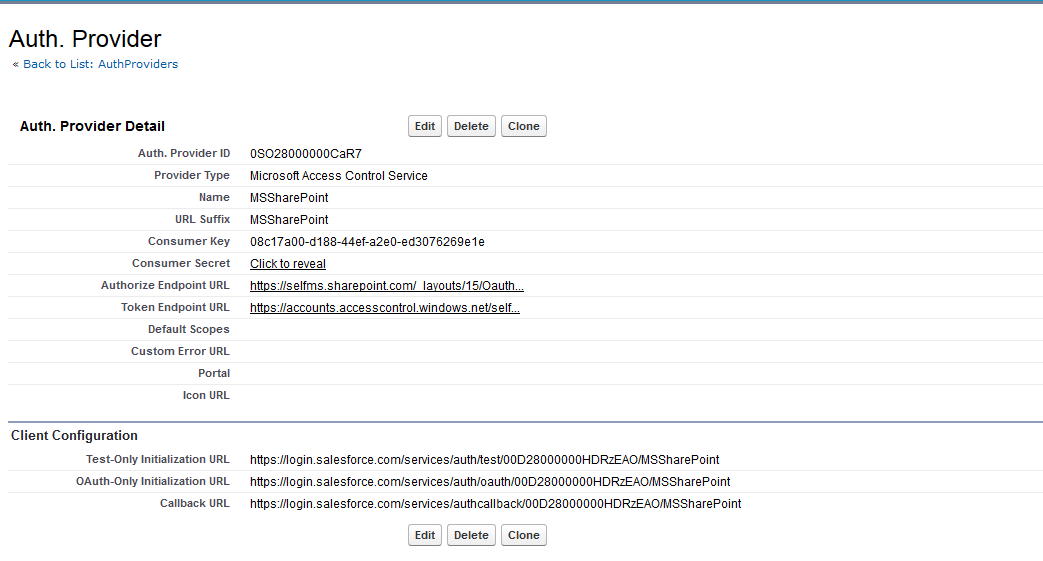Click the top Delete button

(471, 126)
